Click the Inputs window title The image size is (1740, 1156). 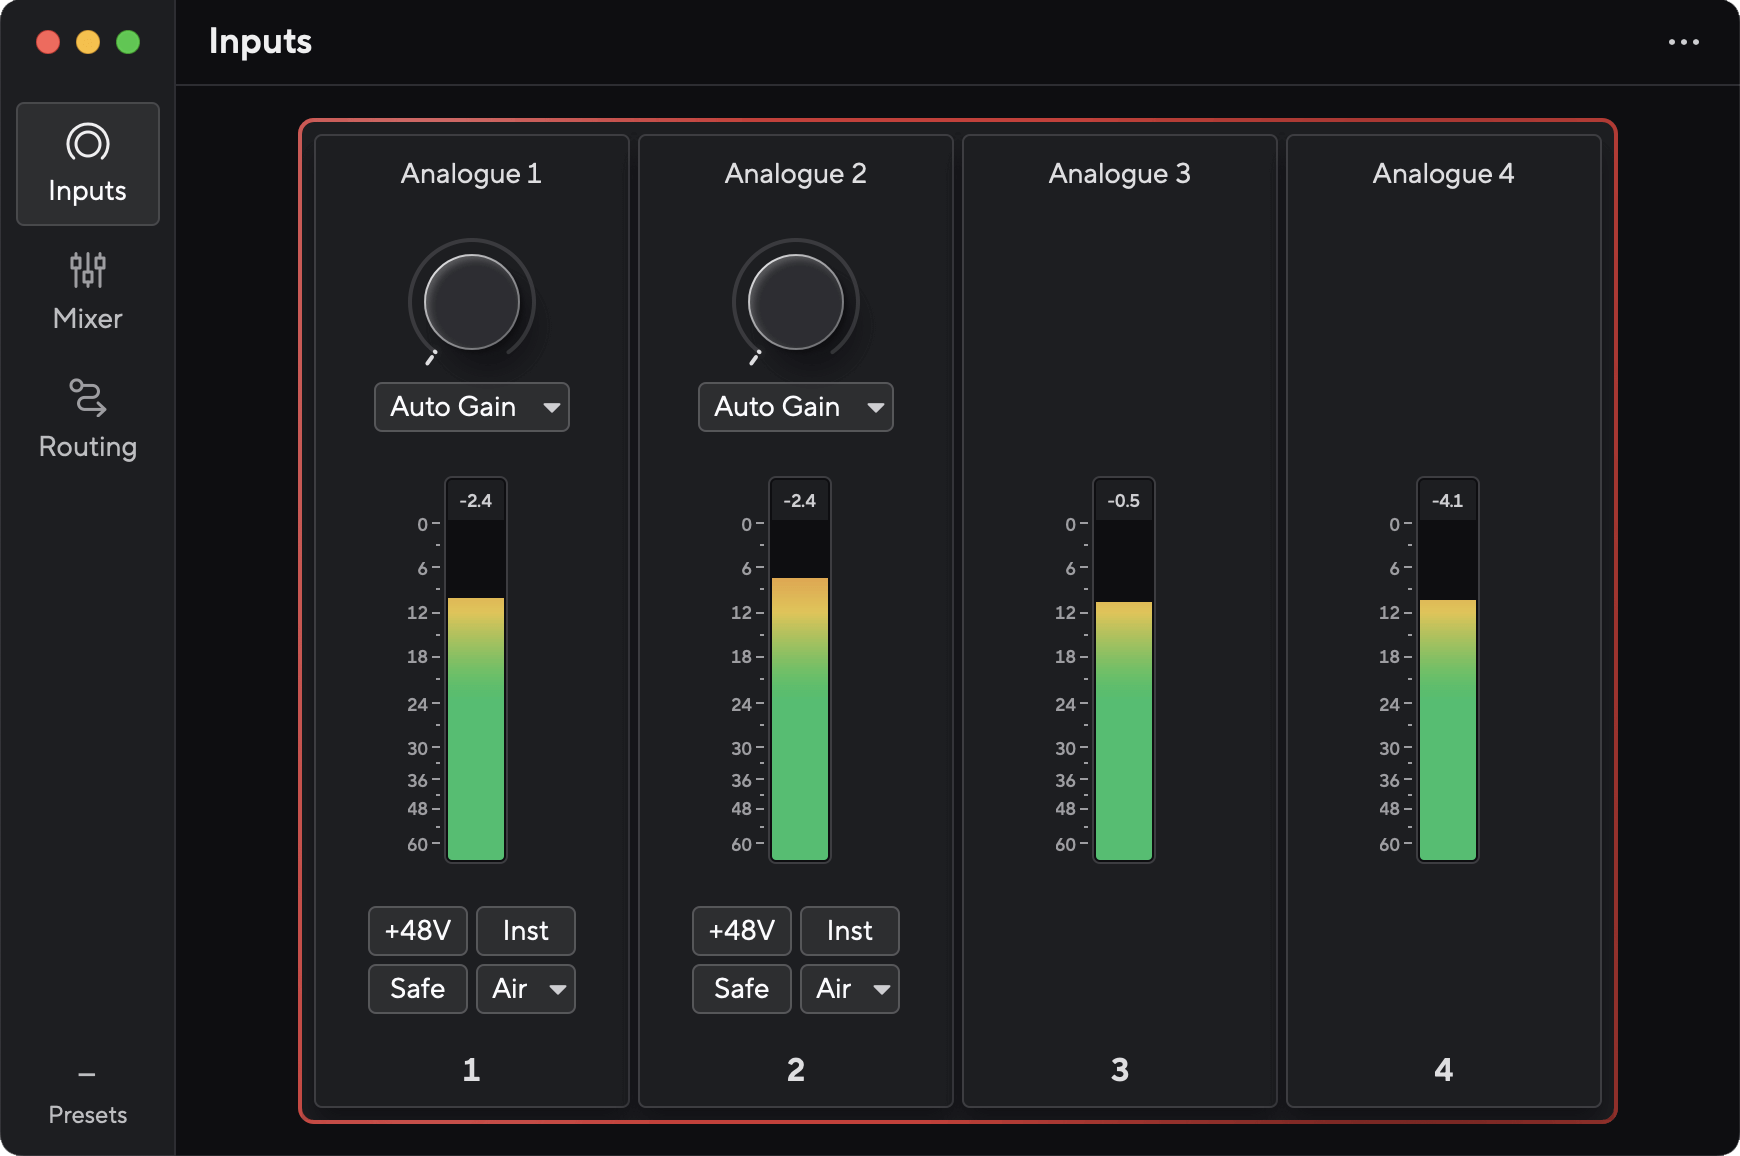(259, 41)
